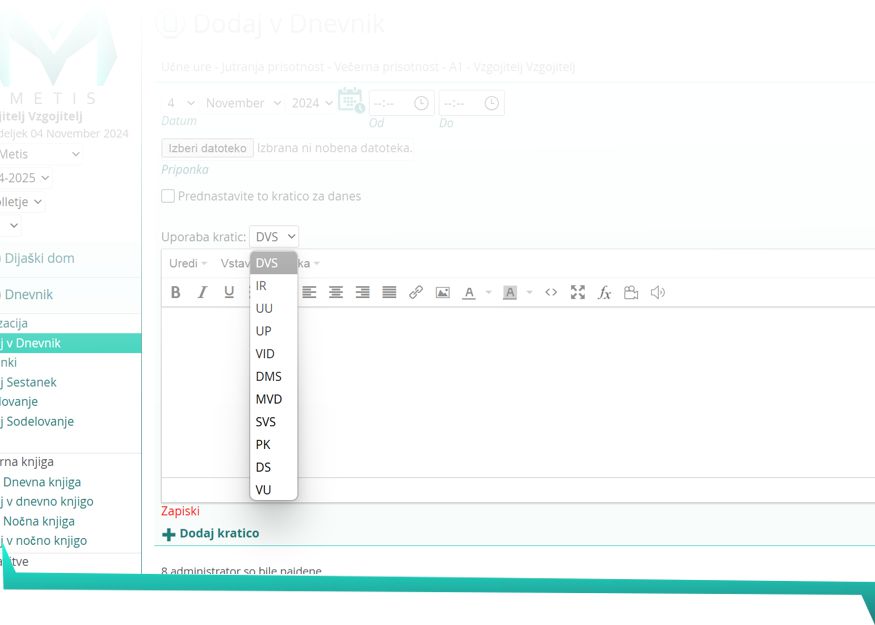The height and width of the screenshot is (625, 875).
Task: Justify text with full-align icon
Action: coord(389,293)
